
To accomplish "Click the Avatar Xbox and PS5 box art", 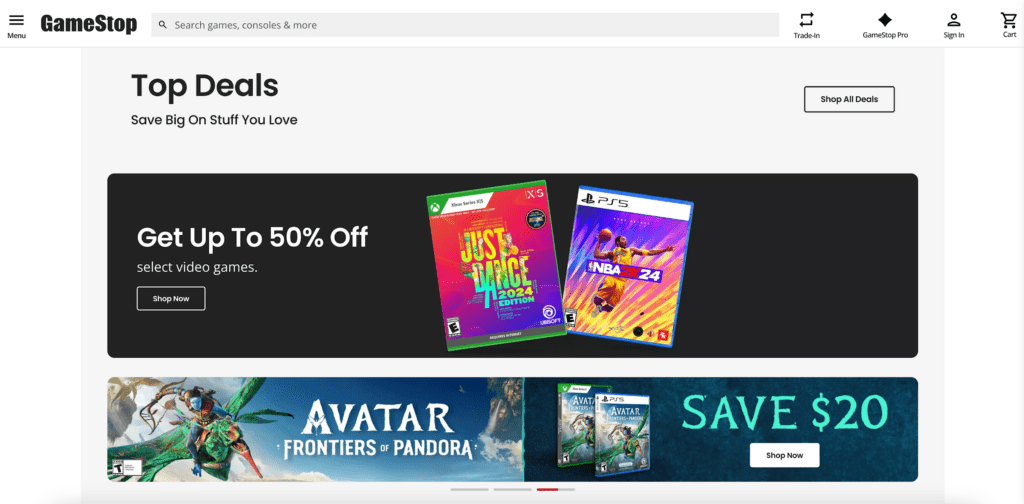I will pos(603,429).
